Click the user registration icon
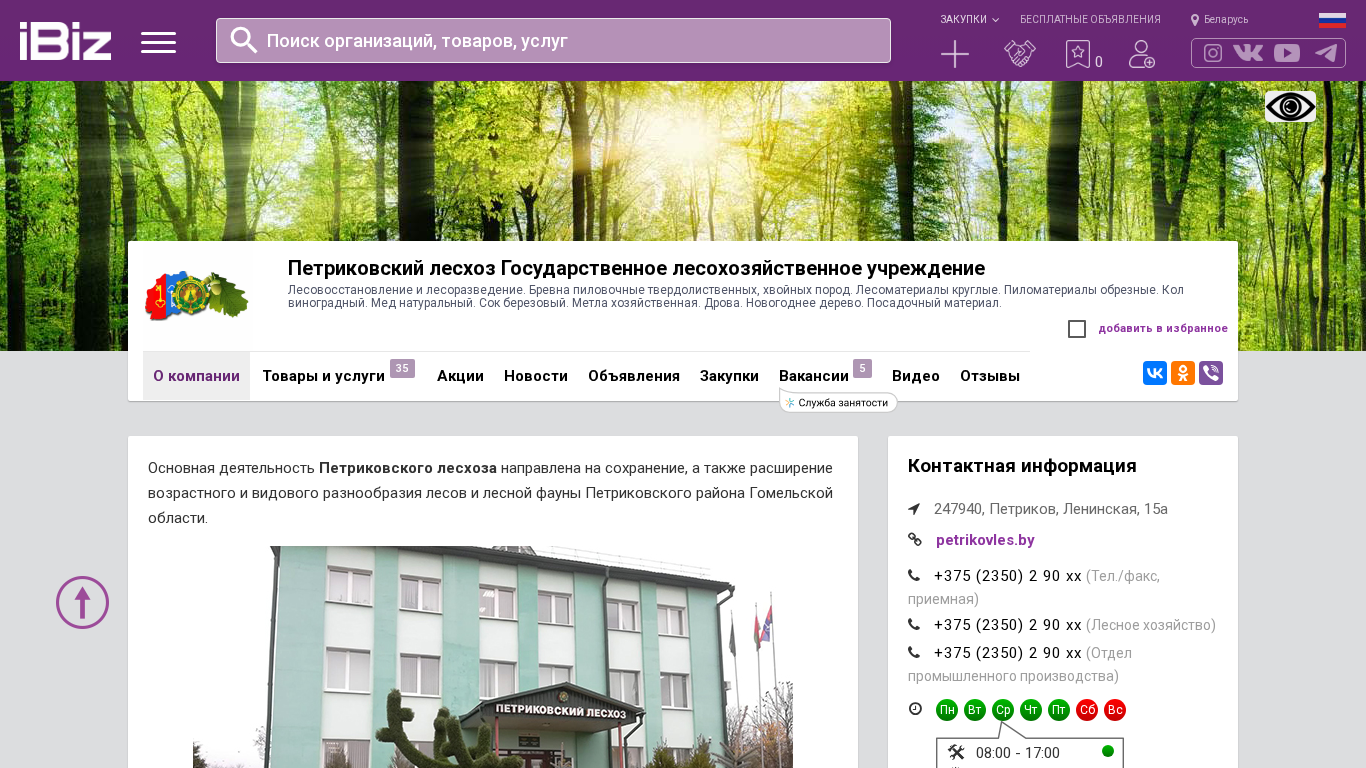This screenshot has width=1366, height=768. click(1142, 54)
